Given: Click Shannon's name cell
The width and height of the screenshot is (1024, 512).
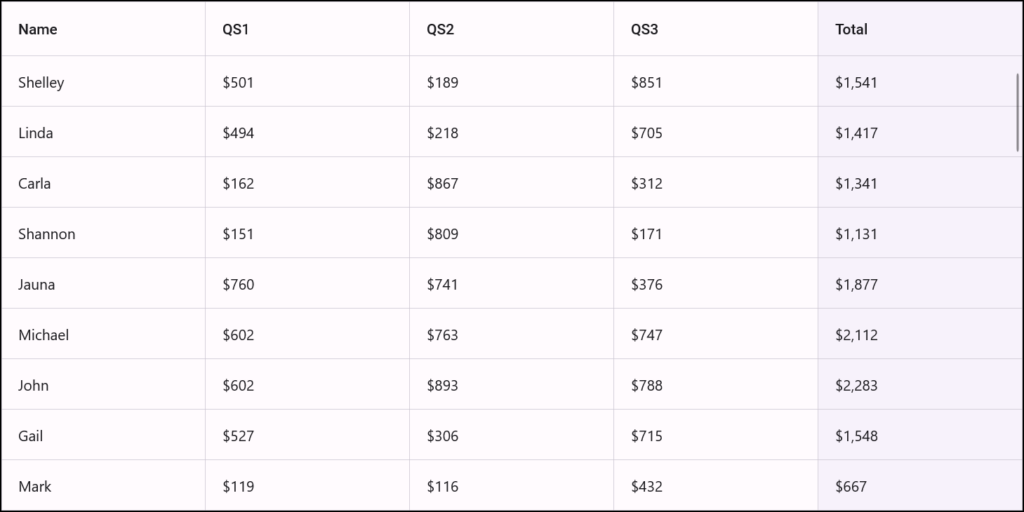Looking at the screenshot, I should pos(47,234).
